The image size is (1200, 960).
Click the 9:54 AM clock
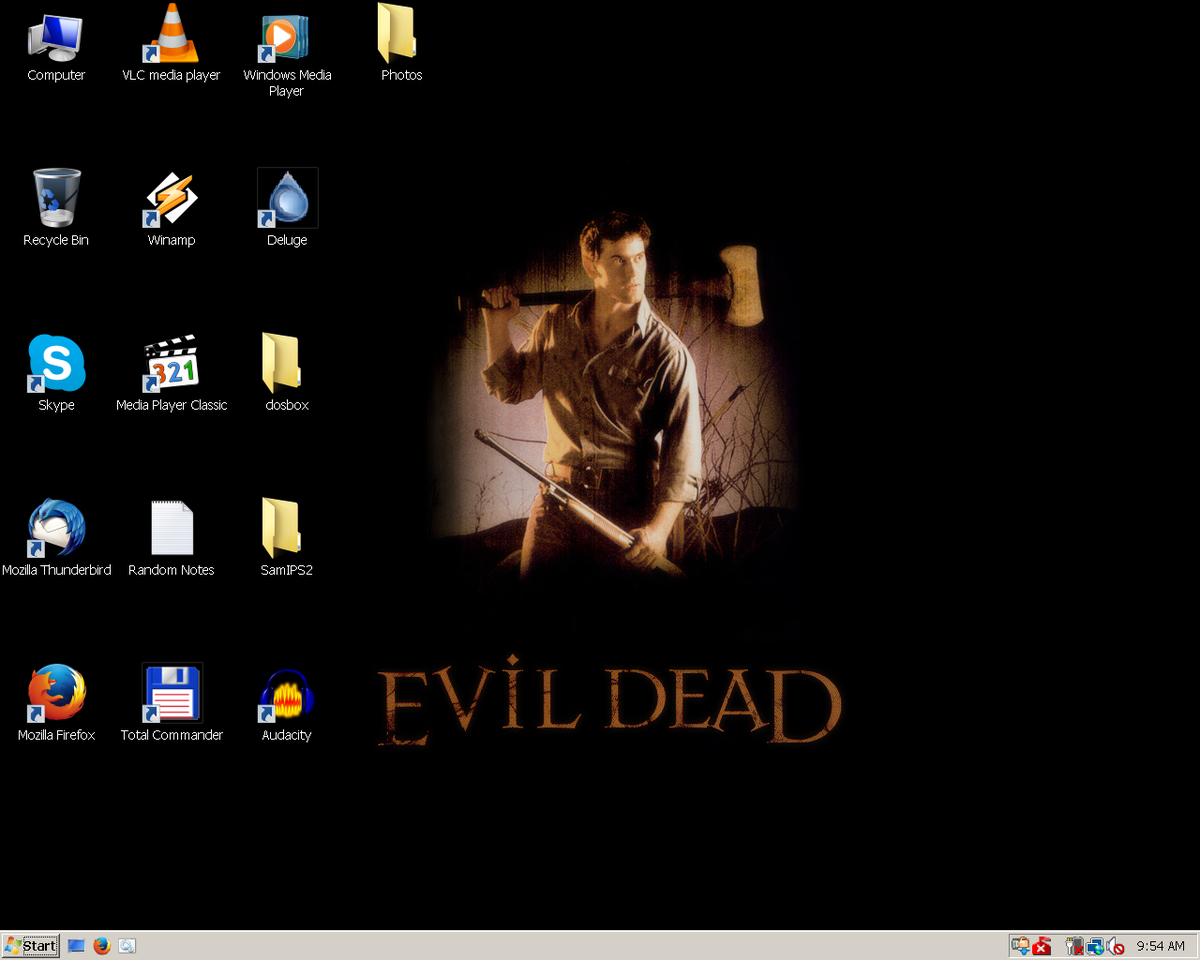[1160, 946]
